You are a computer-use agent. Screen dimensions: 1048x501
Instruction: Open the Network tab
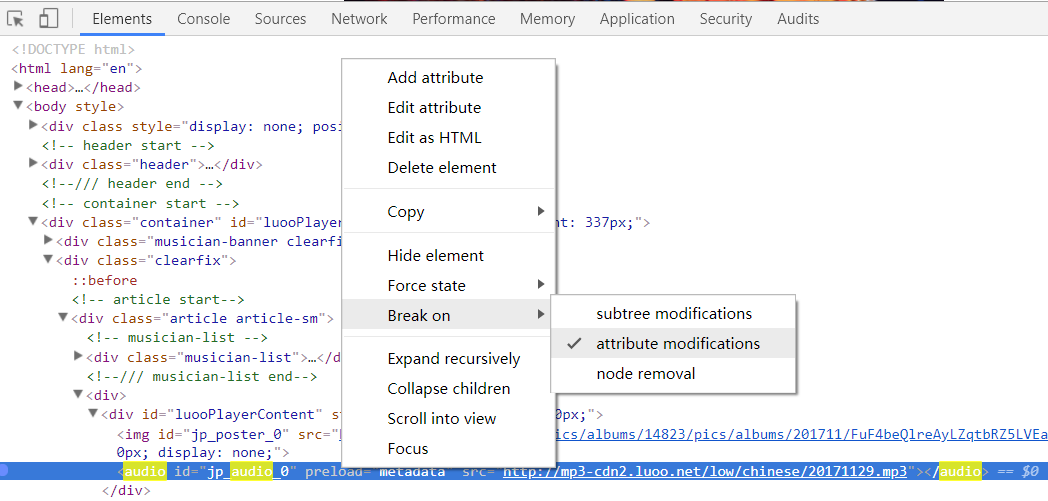click(x=359, y=19)
